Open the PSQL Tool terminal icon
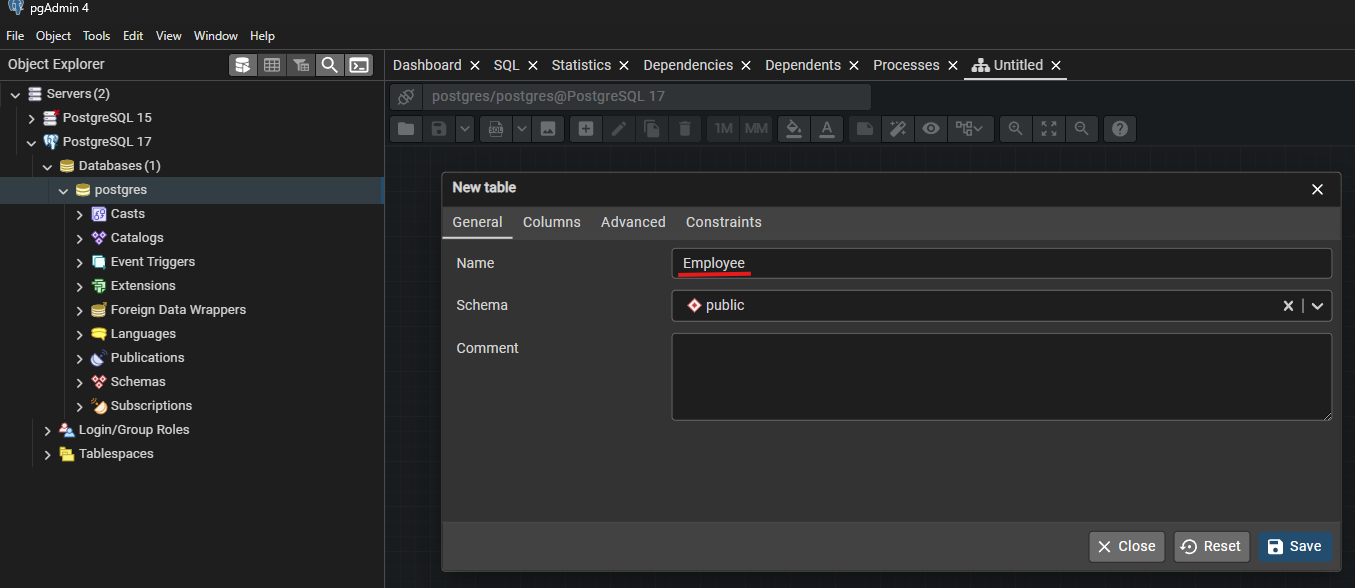Viewport: 1355px width, 588px height. [x=359, y=65]
